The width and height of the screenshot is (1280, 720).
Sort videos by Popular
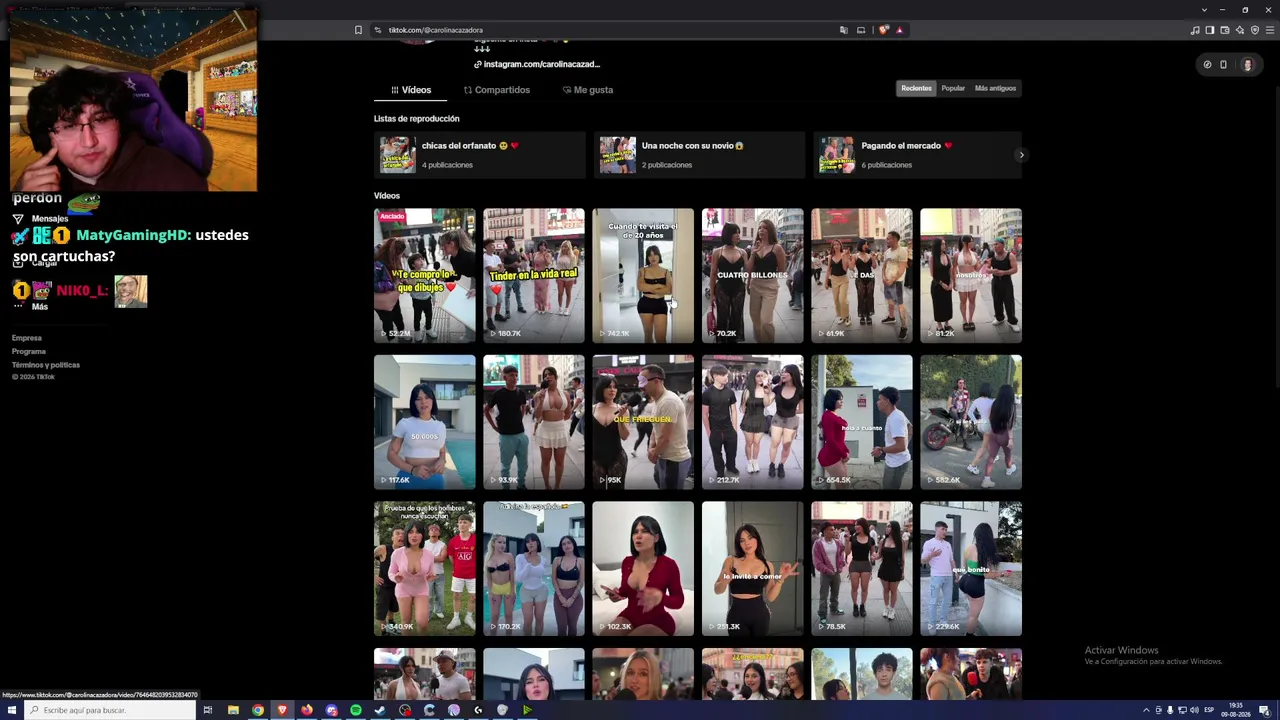coord(953,88)
